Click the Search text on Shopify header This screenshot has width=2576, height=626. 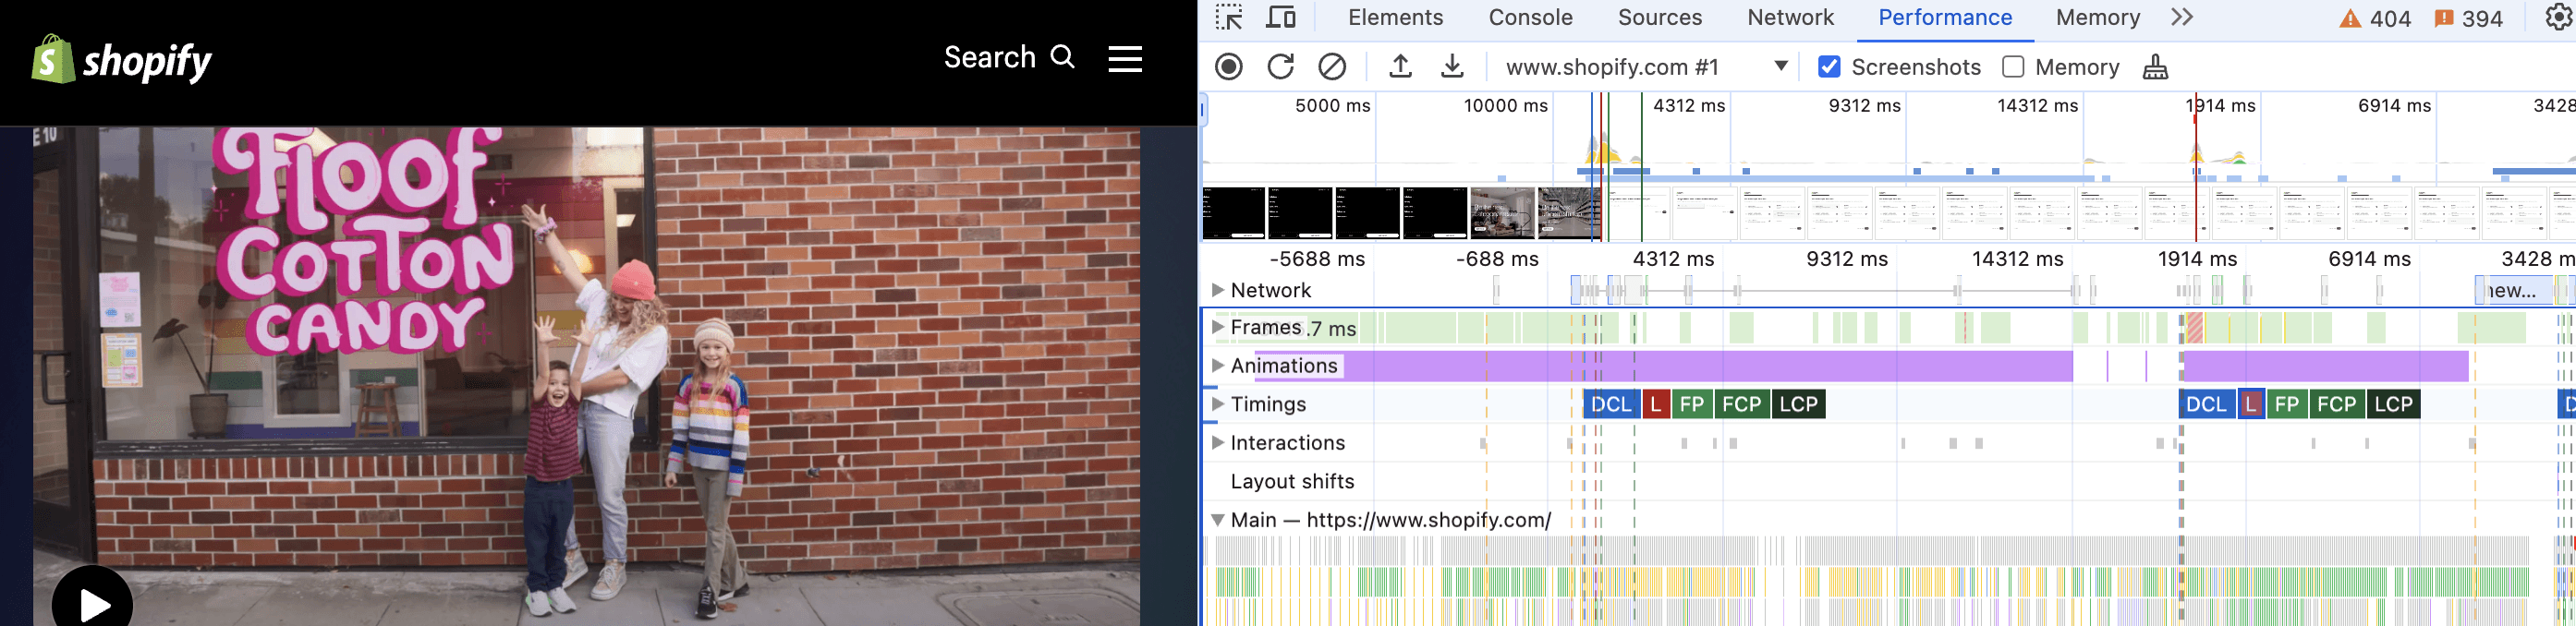click(989, 57)
